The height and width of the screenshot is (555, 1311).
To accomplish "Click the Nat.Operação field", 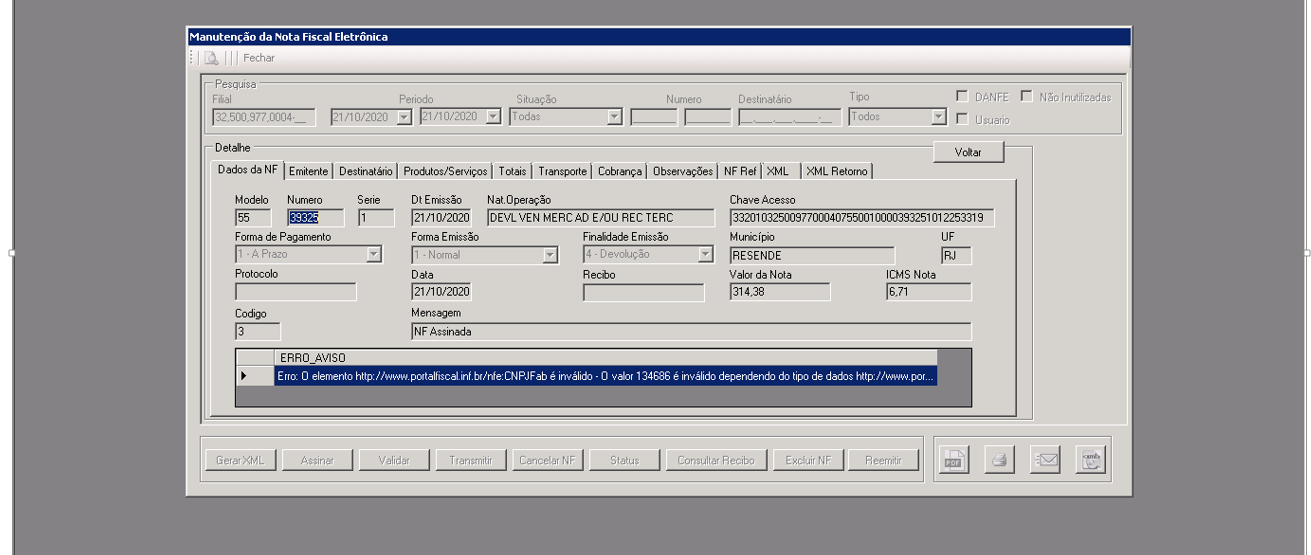I will point(601,217).
